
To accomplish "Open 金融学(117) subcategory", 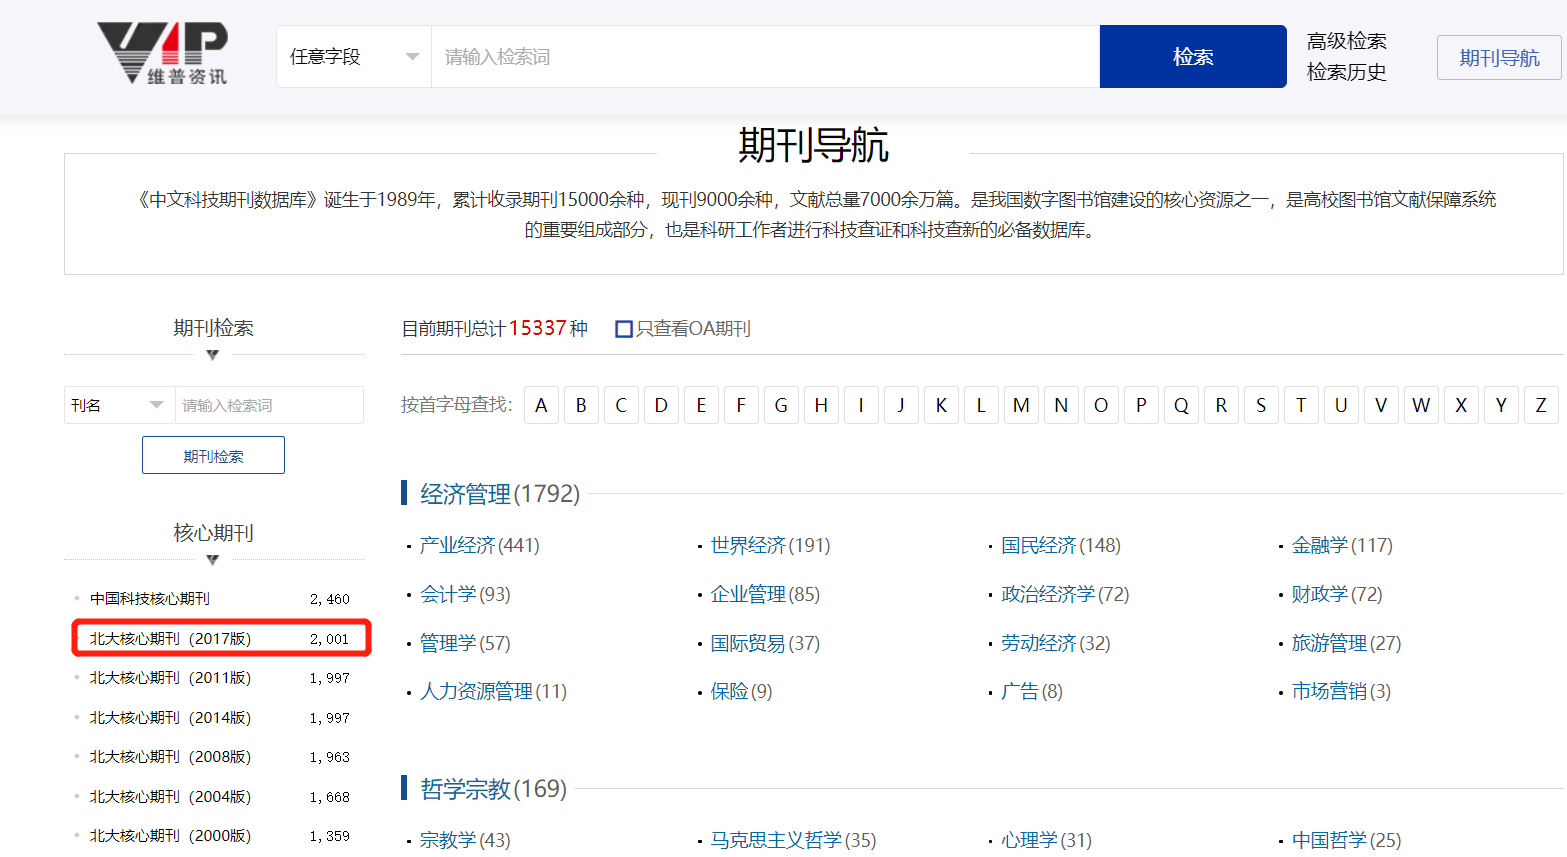I will tap(1342, 545).
